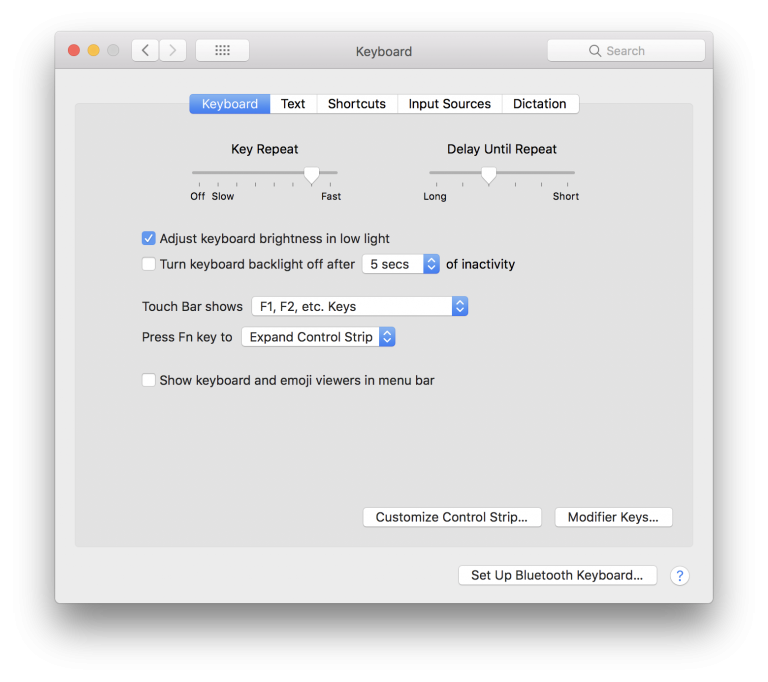Select the Keyboard tab

pos(230,104)
